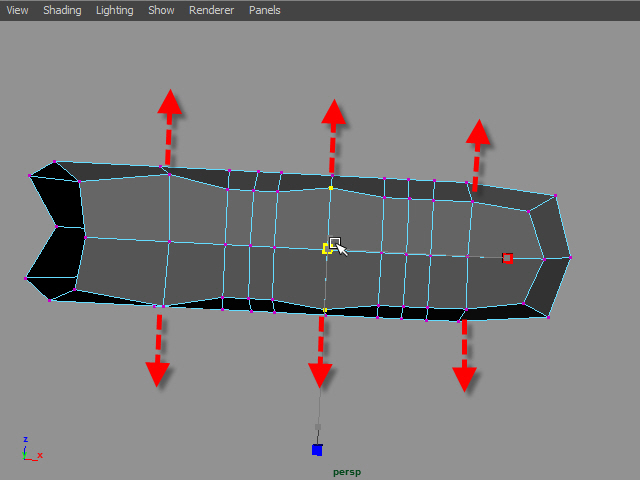Select the yellow vertex on top edge
Image resolution: width=640 pixels, height=480 pixels.
(x=331, y=188)
